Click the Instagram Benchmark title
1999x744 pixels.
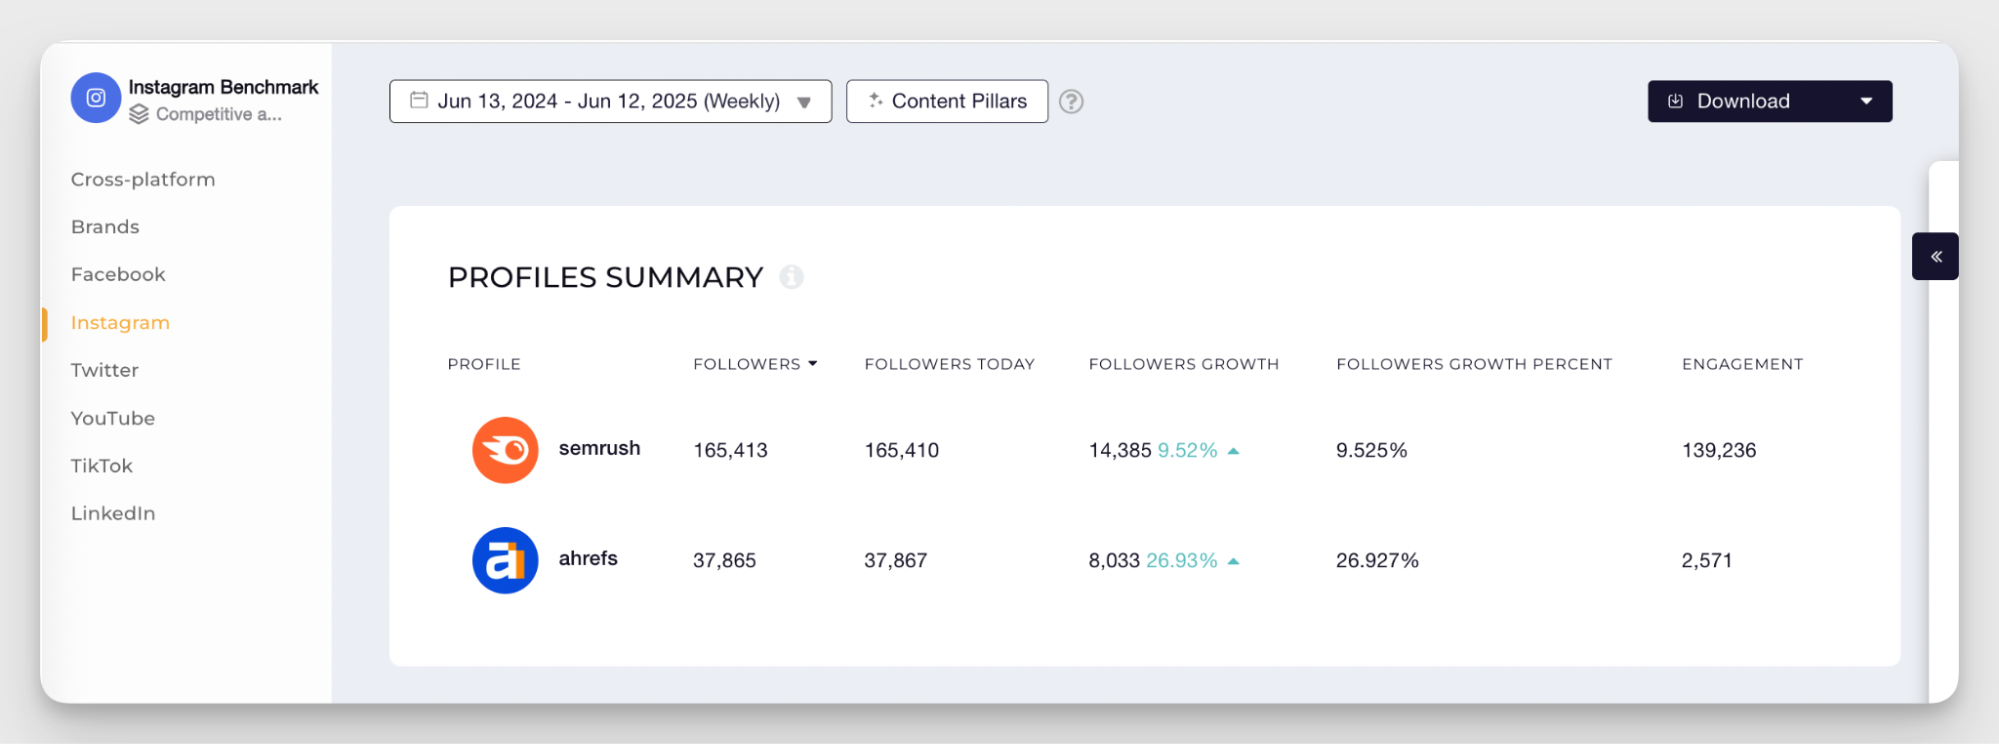tap(223, 87)
